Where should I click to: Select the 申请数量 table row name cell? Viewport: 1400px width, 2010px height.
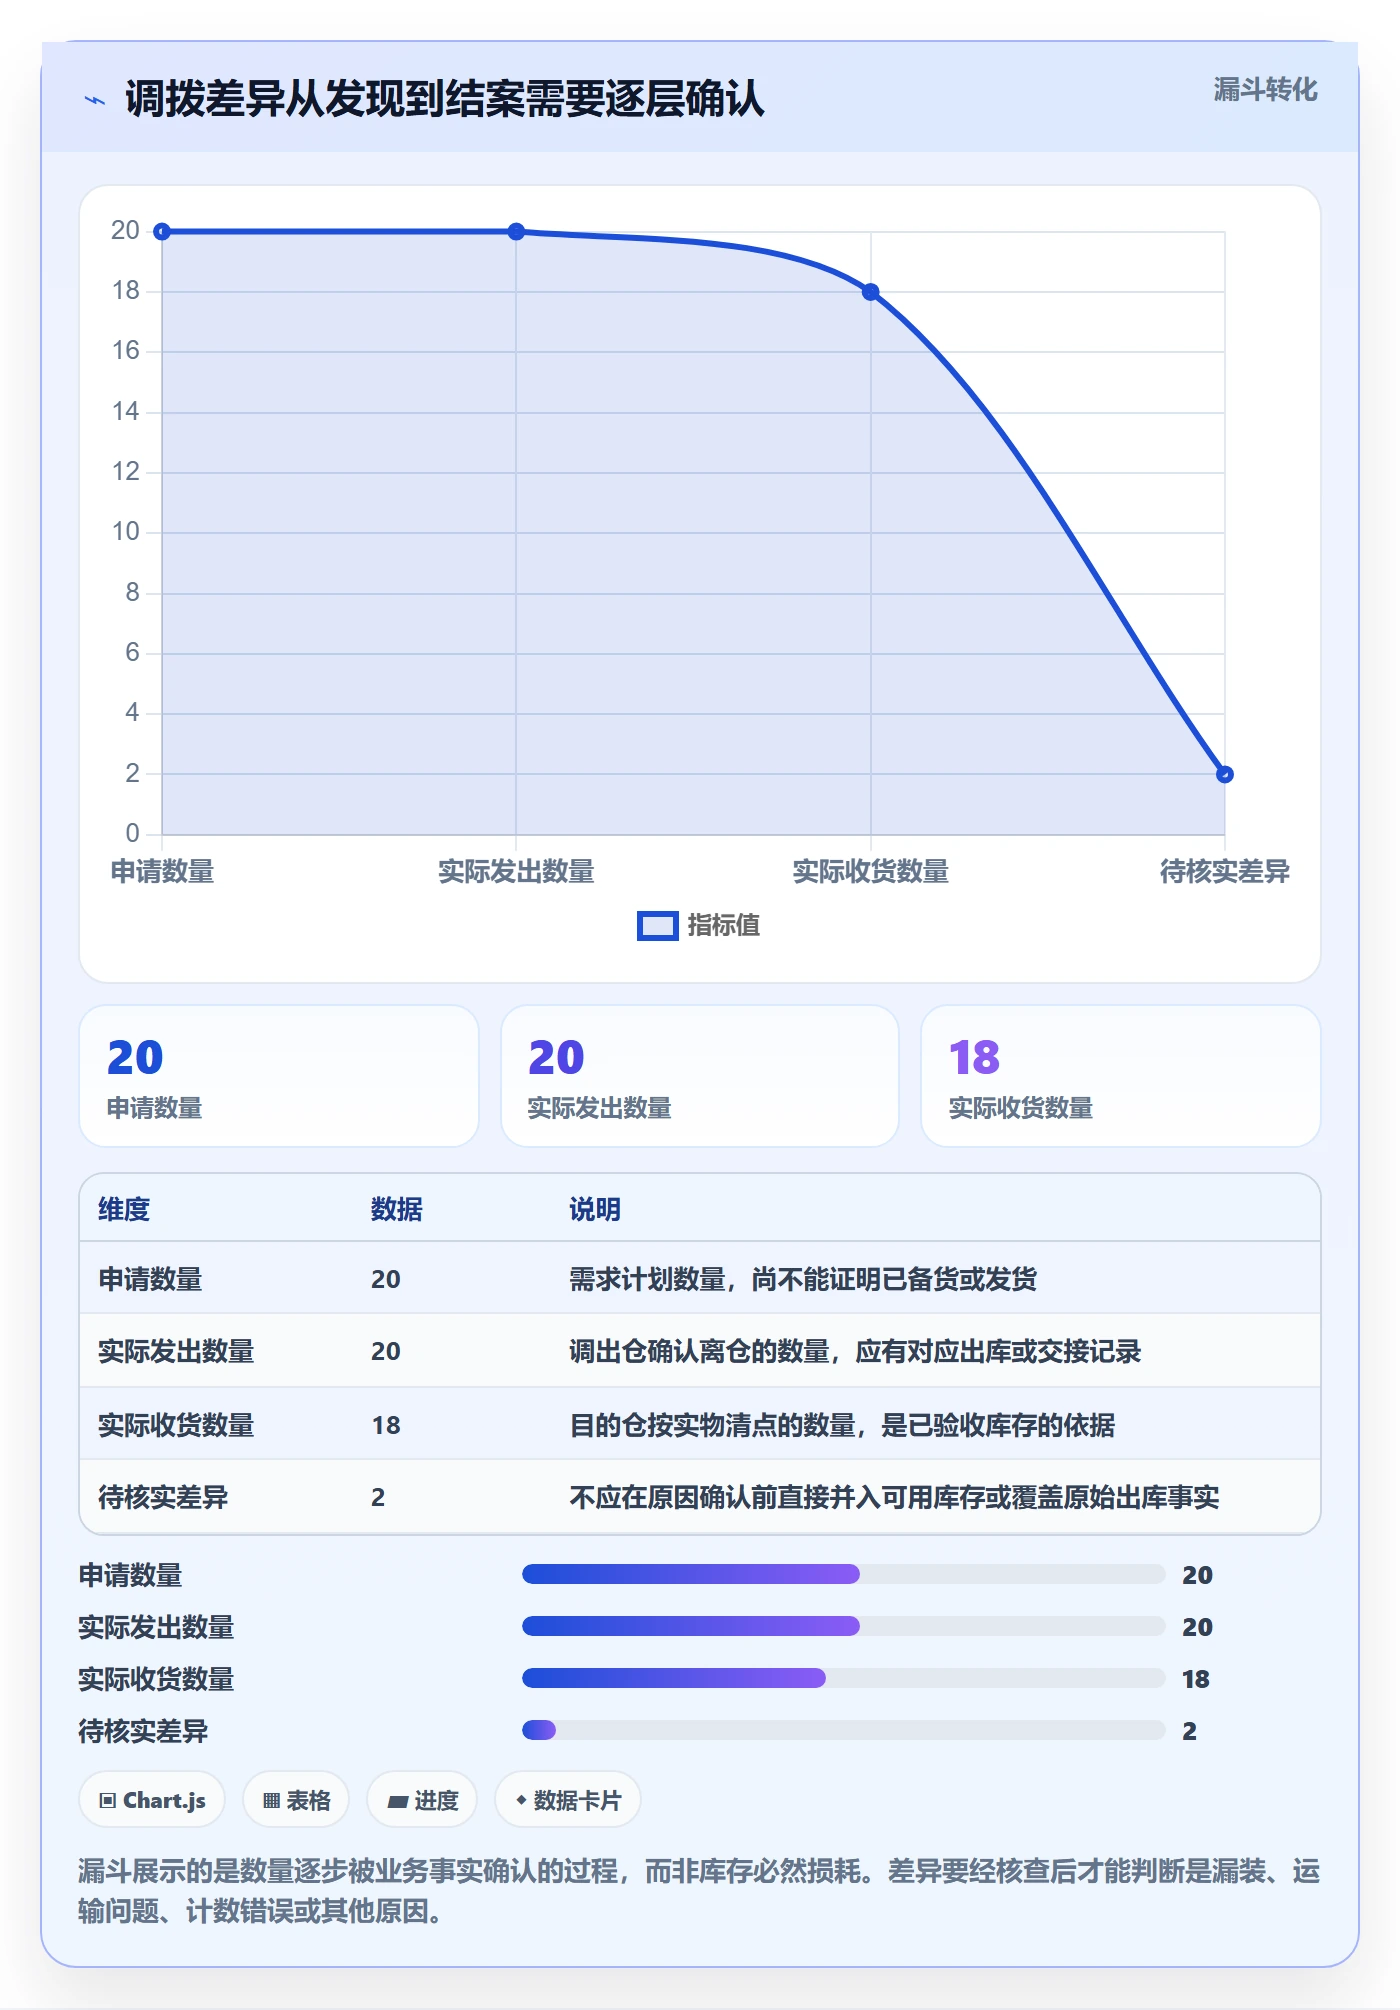tap(150, 1279)
